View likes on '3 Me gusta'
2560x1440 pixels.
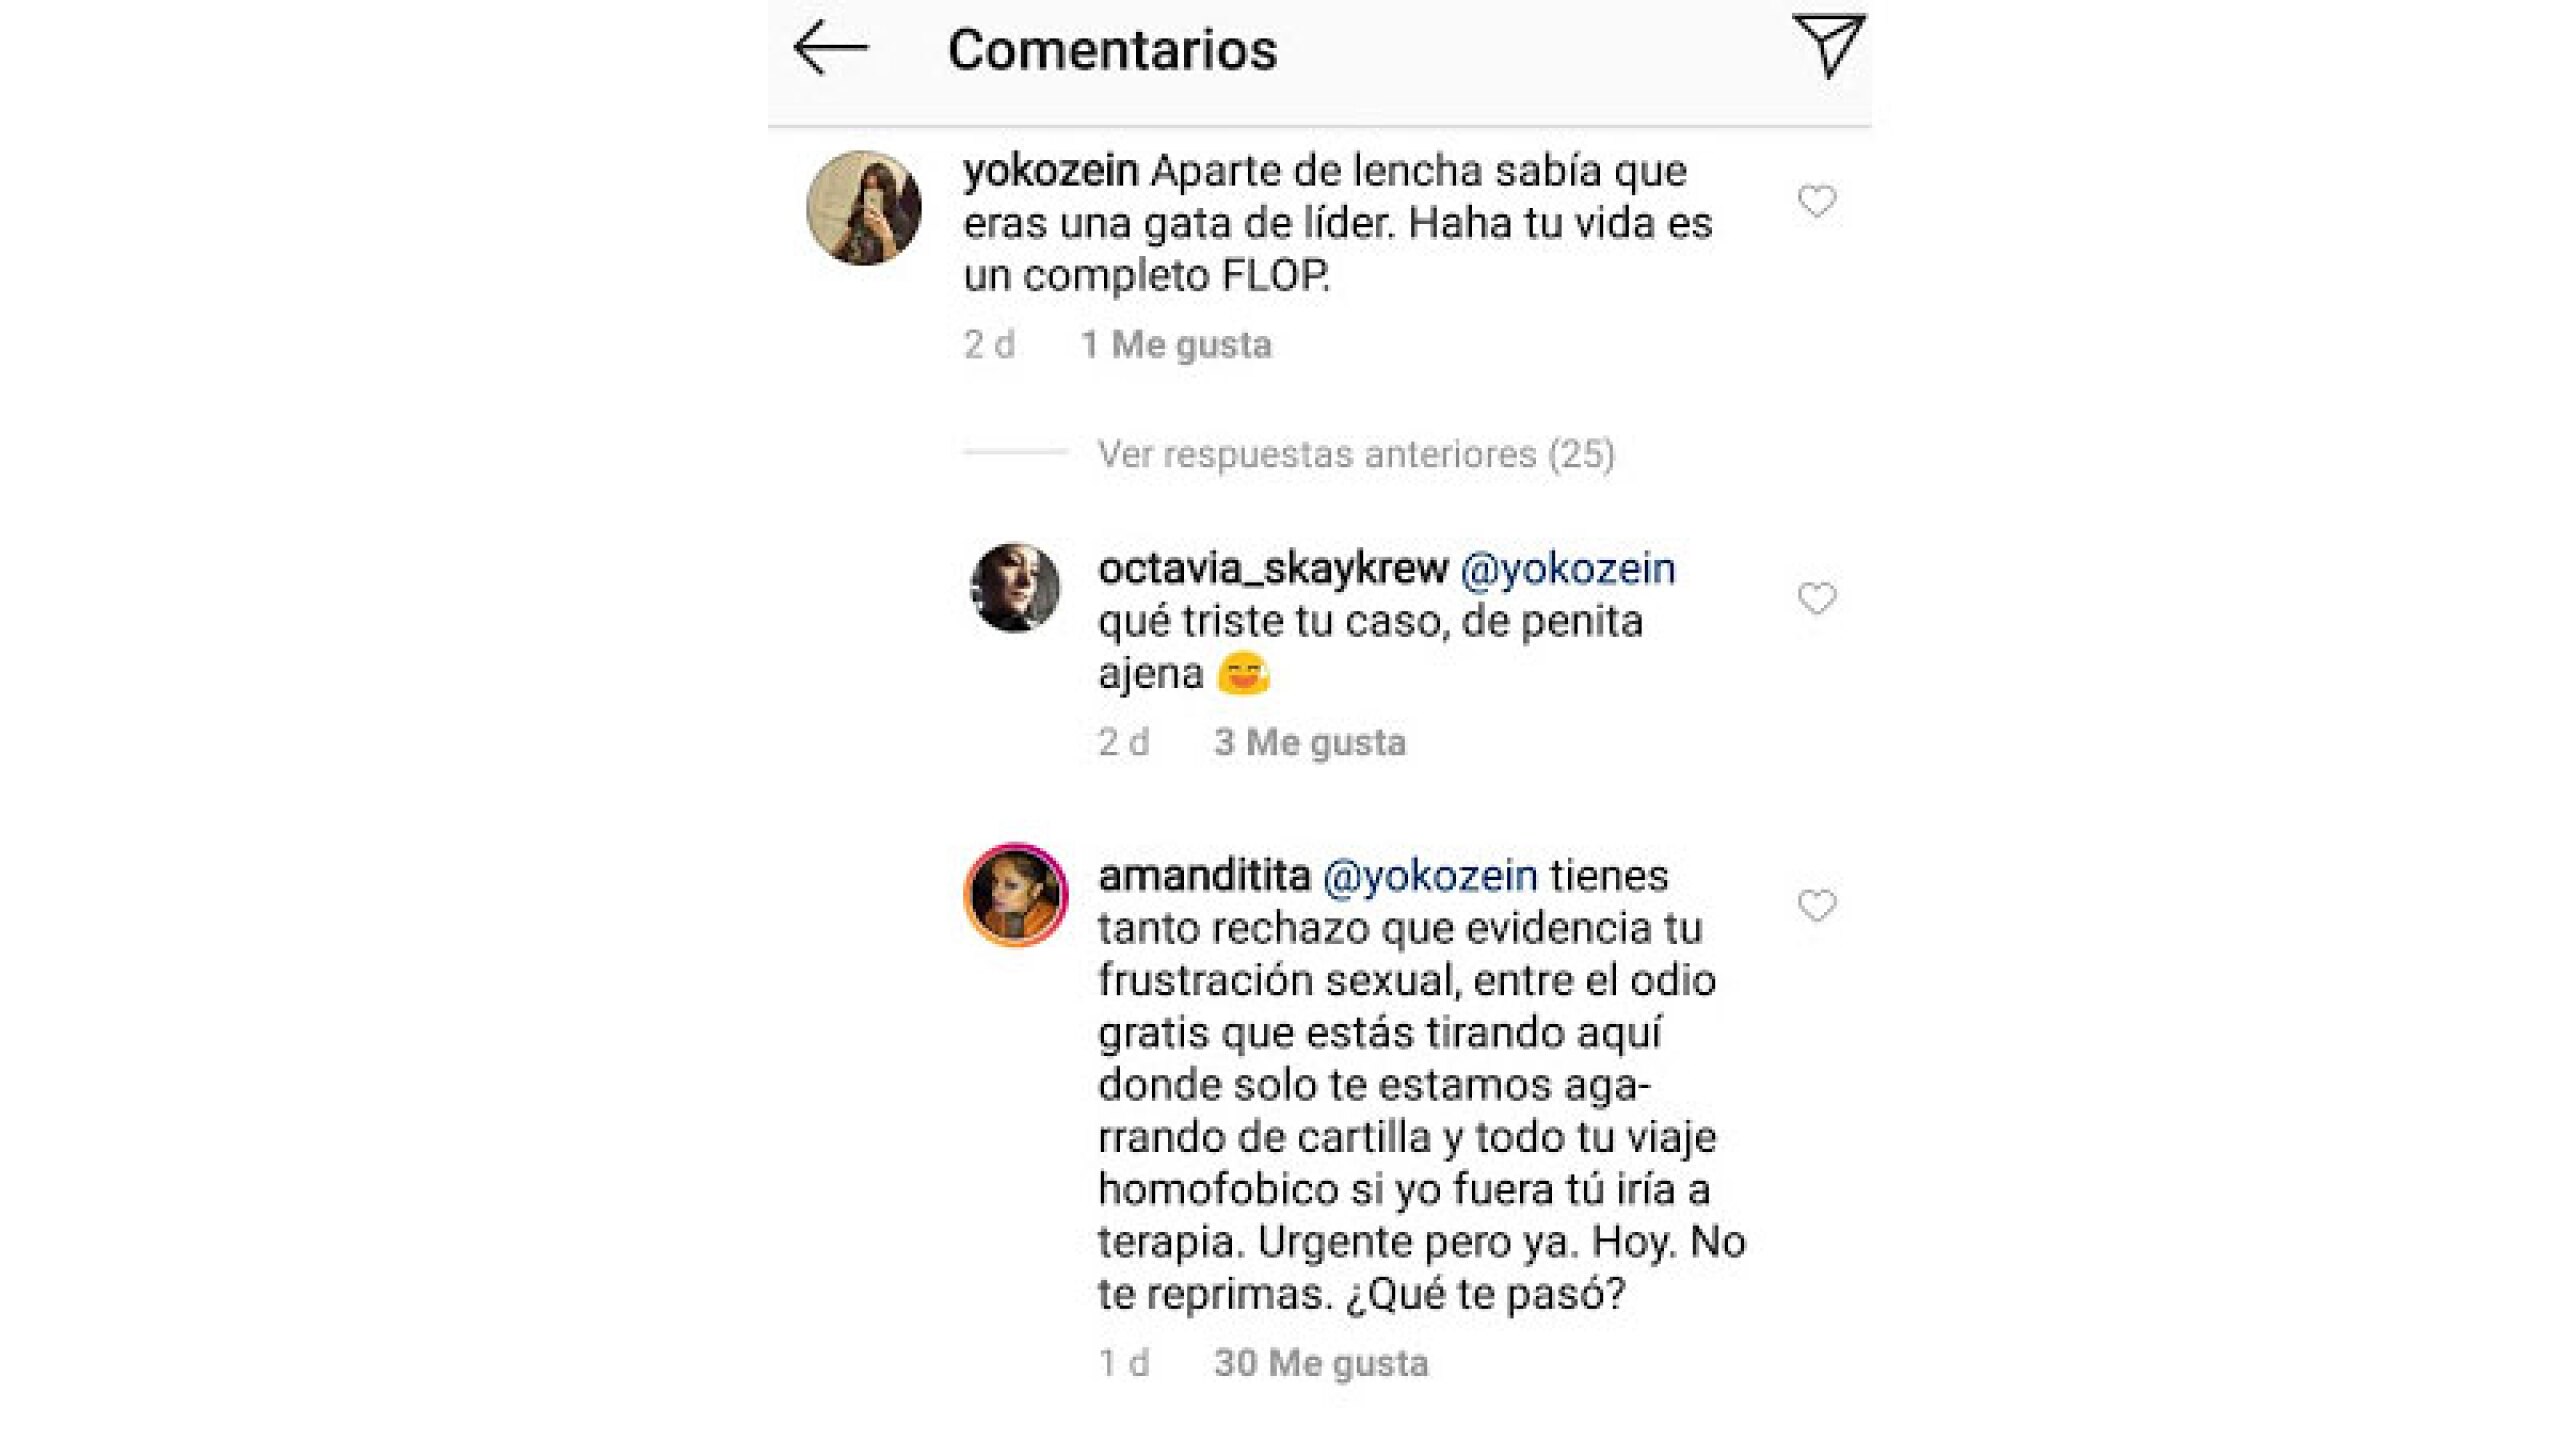[x=1309, y=742]
